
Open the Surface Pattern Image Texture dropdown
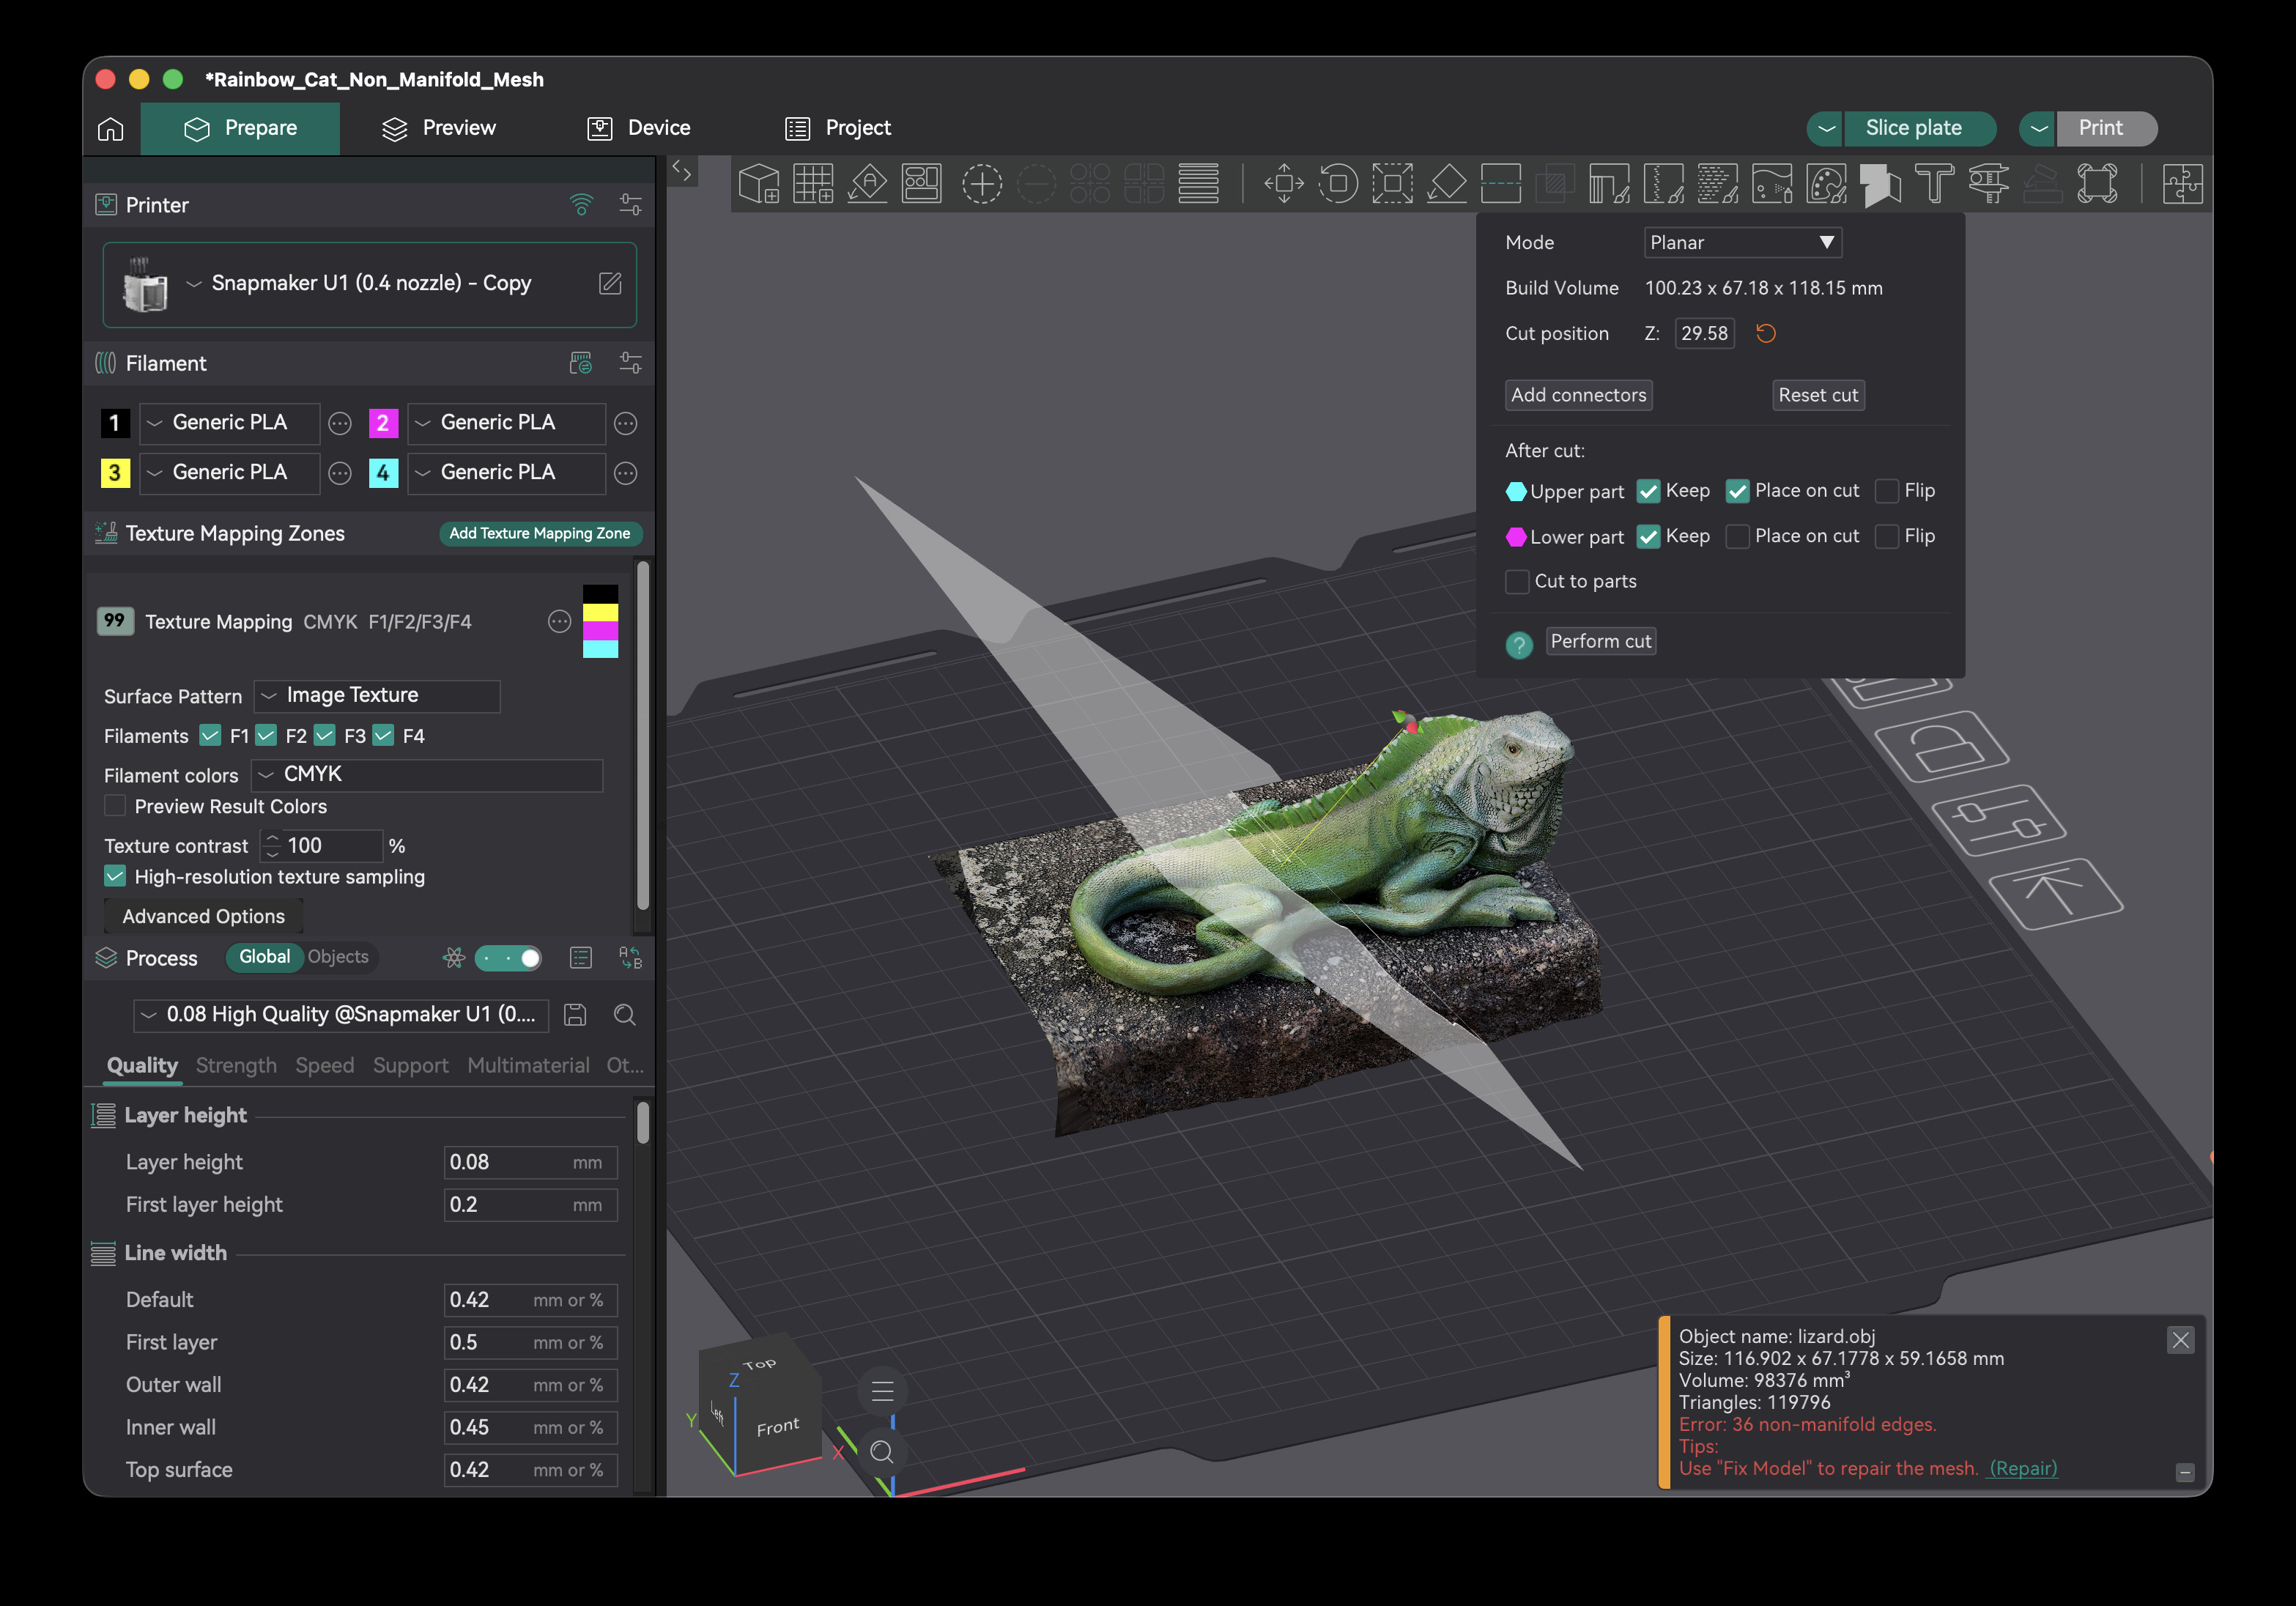[377, 695]
